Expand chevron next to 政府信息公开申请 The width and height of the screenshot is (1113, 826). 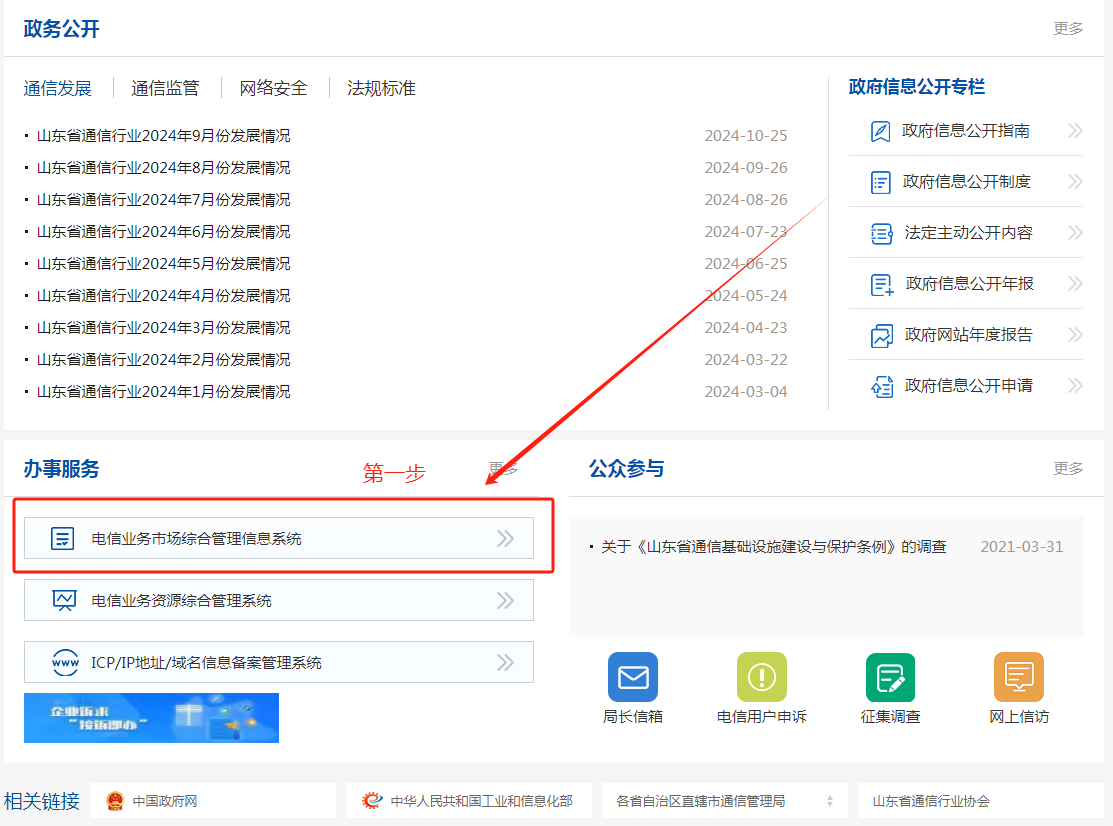(1075, 386)
